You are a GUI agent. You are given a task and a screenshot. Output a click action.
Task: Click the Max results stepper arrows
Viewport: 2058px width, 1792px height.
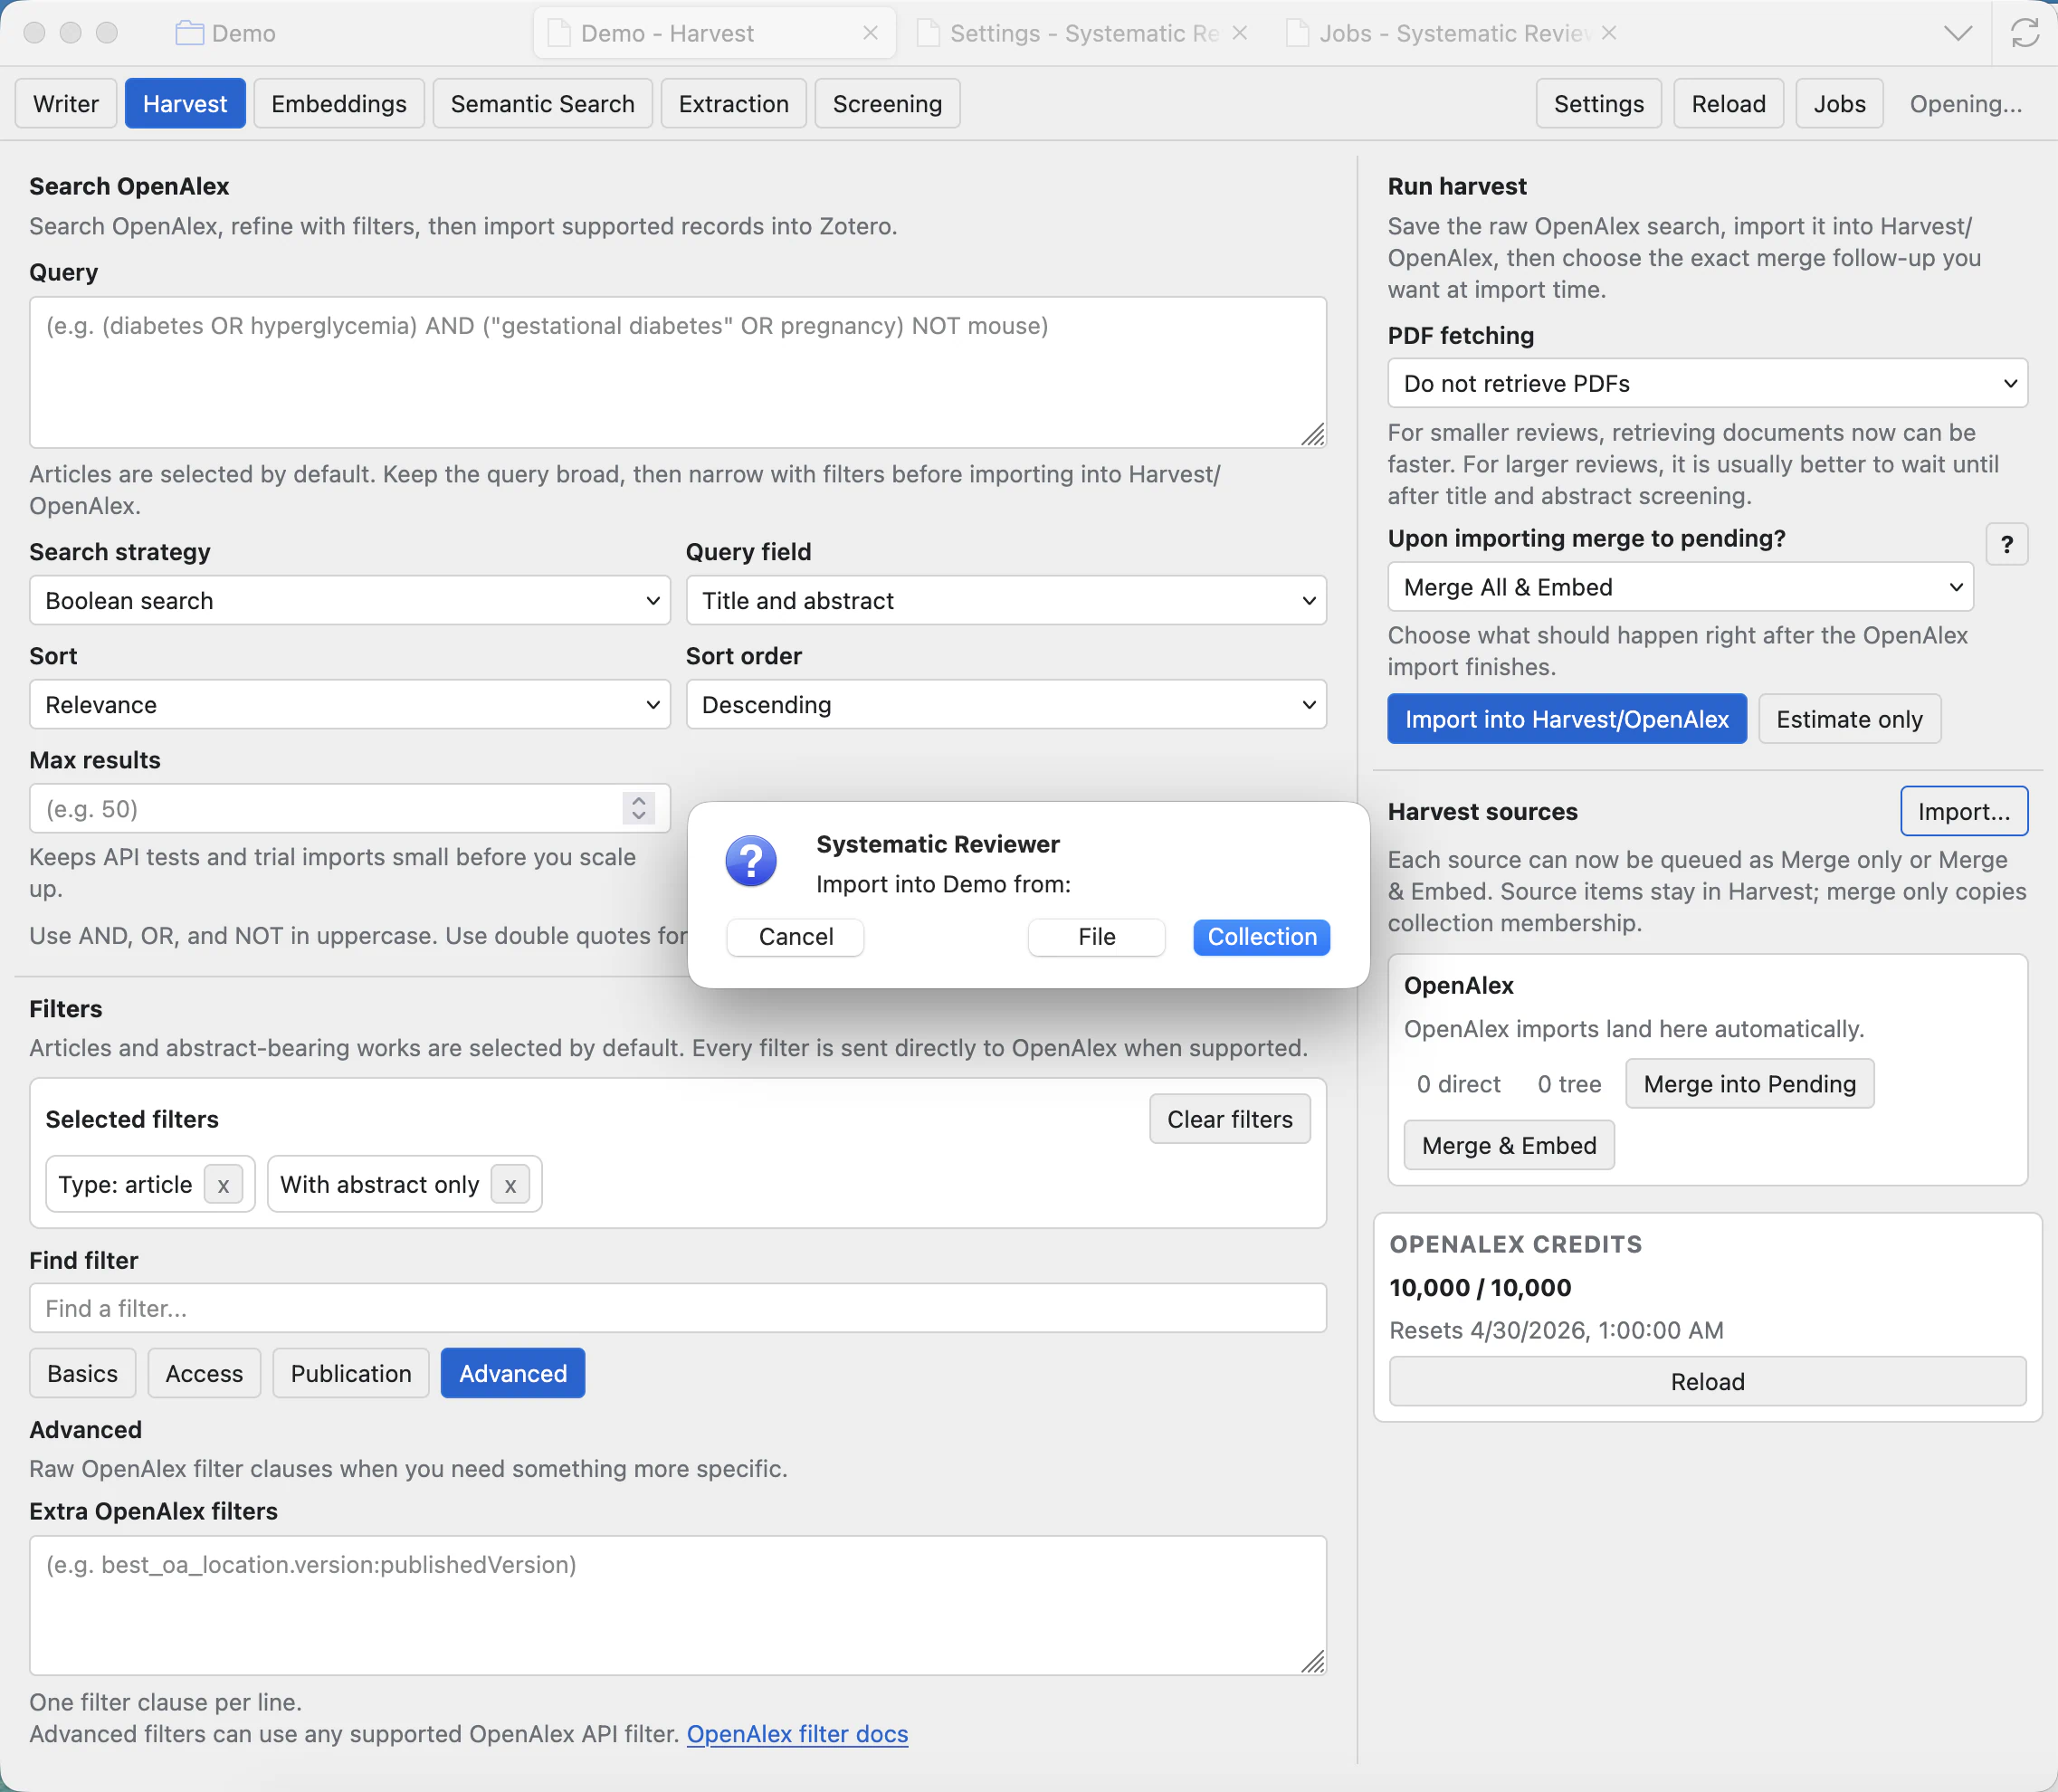click(639, 808)
